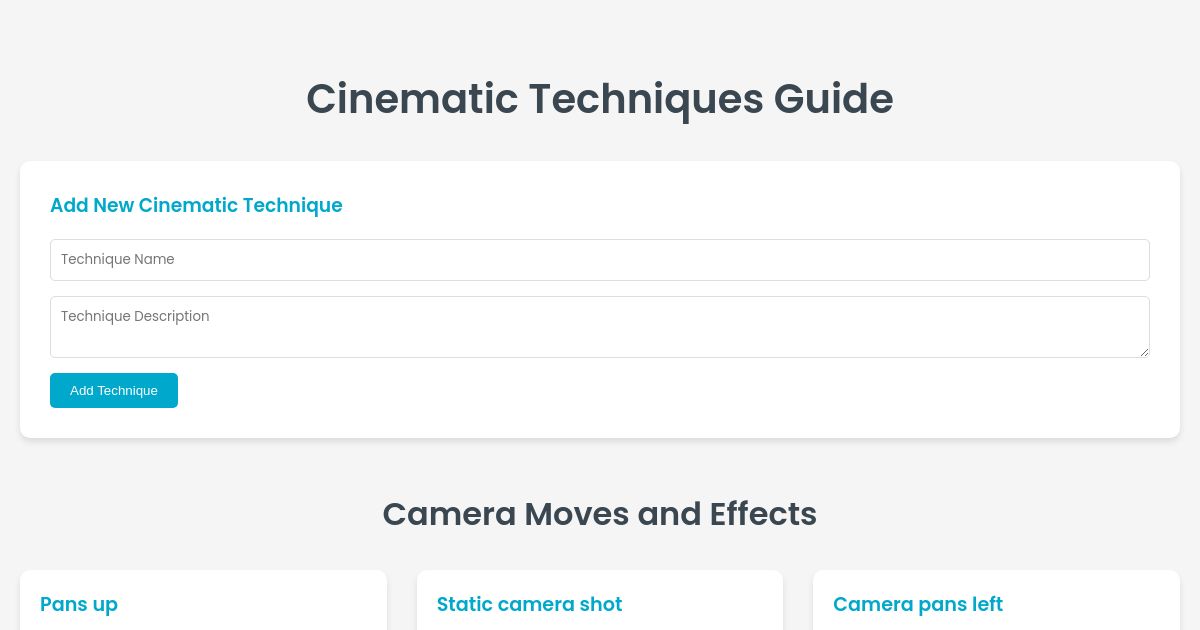
Task: Open the "Pans up" technique card
Action: pyautogui.click(x=203, y=600)
